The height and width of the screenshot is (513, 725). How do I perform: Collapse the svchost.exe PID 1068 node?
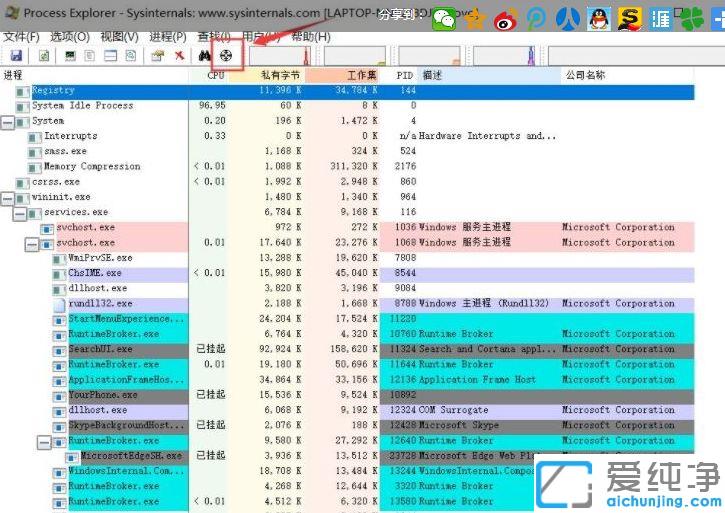click(x=31, y=245)
